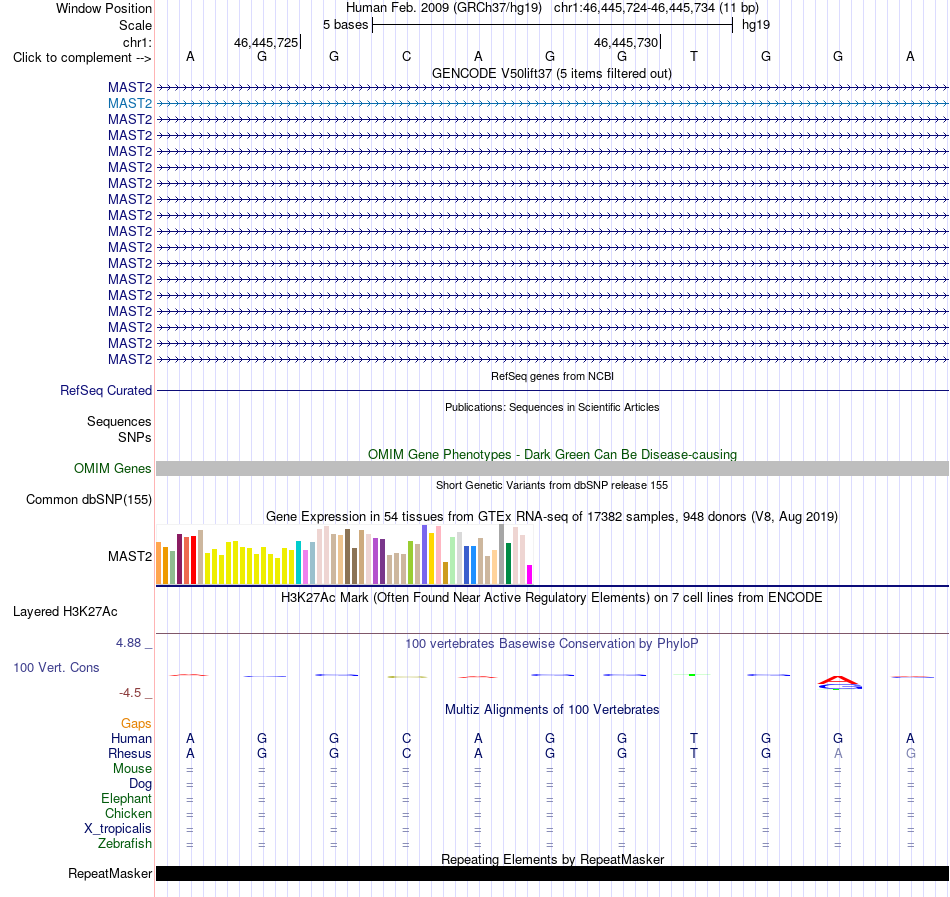Screen dimensions: 950x897
Task: Click the 46,445,730 position label
Action: pos(626,42)
